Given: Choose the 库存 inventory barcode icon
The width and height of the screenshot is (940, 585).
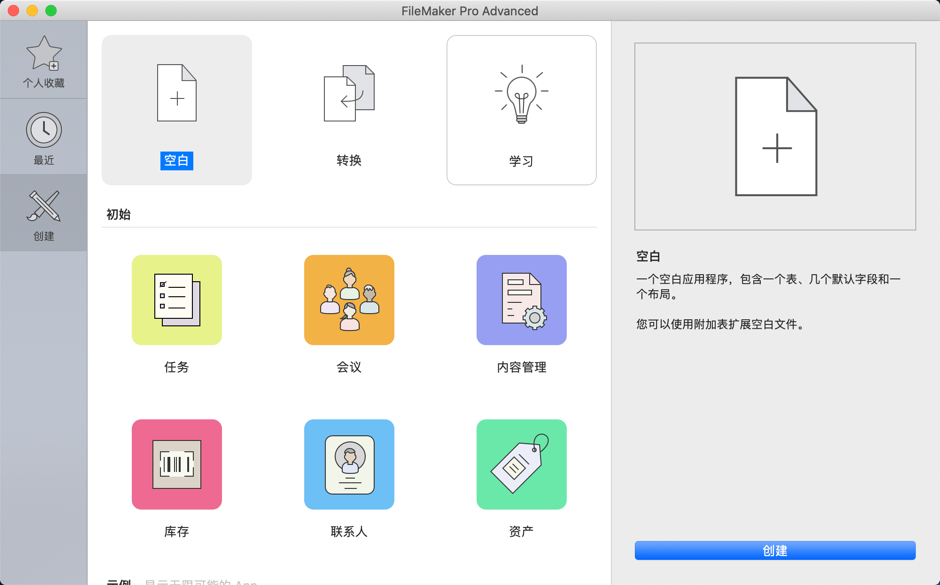Looking at the screenshot, I should click(176, 464).
